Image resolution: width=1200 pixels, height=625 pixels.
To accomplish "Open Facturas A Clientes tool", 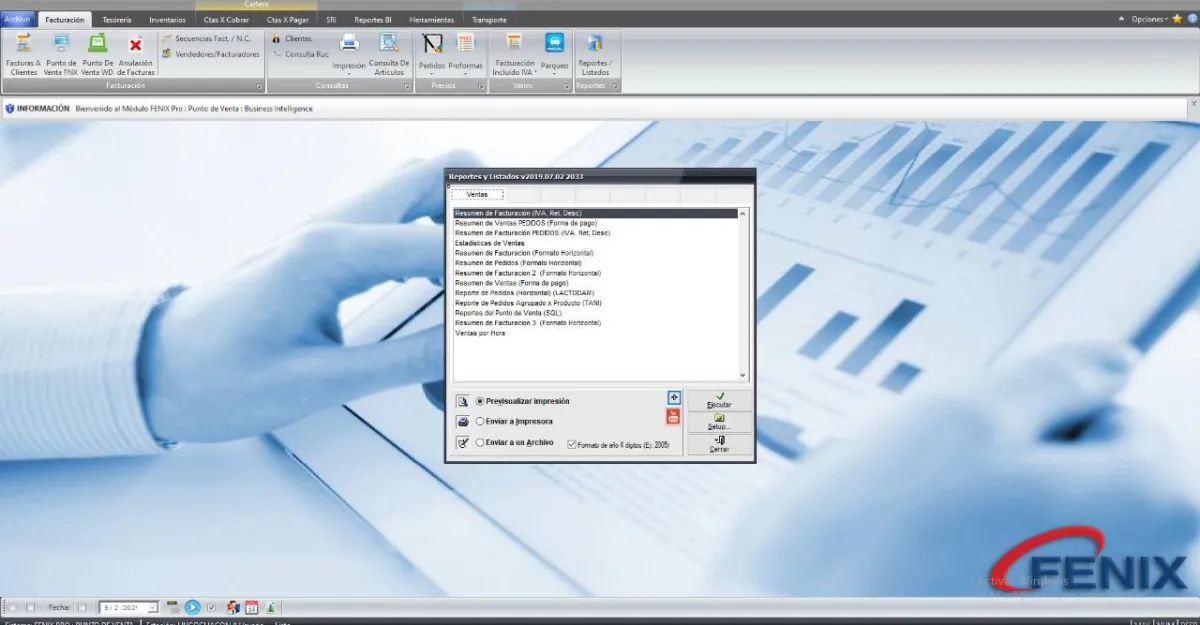I will [x=23, y=54].
